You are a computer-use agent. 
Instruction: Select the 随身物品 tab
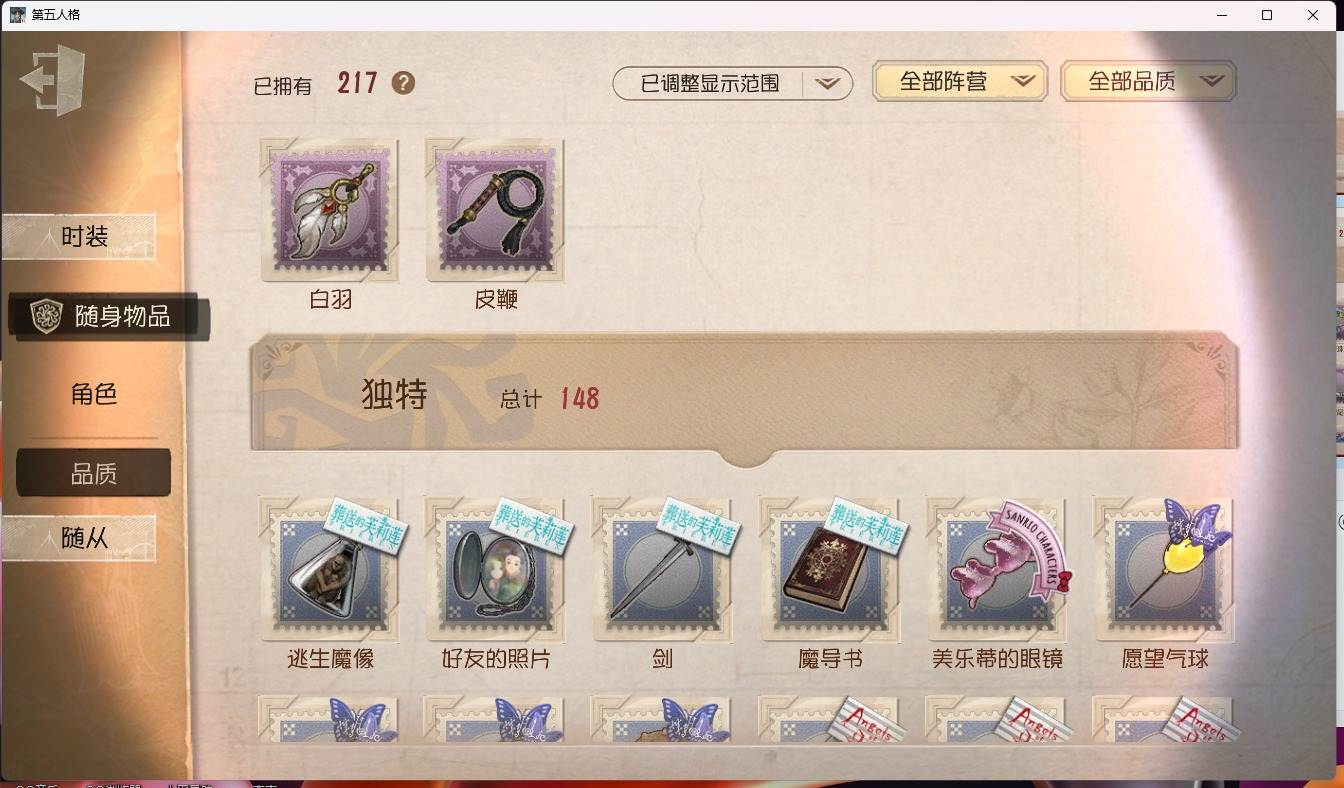point(108,317)
